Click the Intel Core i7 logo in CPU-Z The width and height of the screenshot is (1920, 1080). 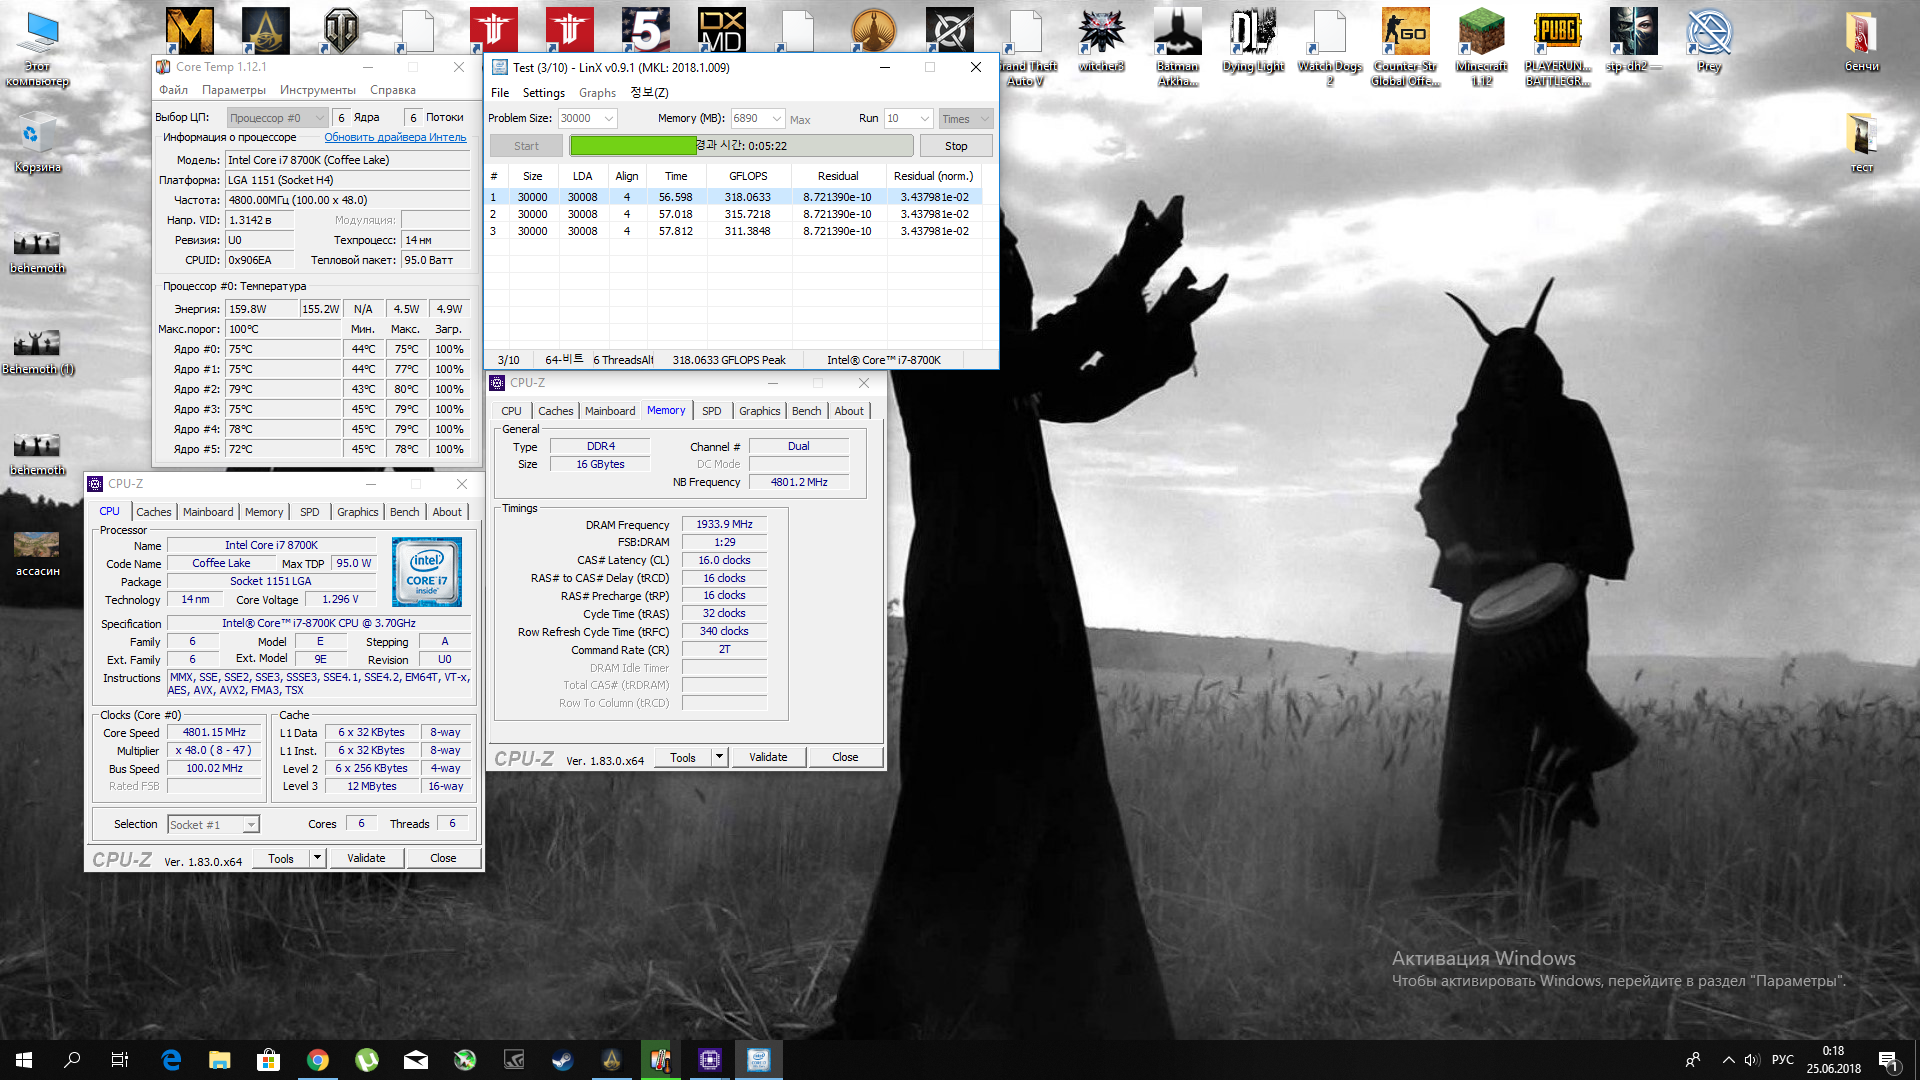coord(427,572)
